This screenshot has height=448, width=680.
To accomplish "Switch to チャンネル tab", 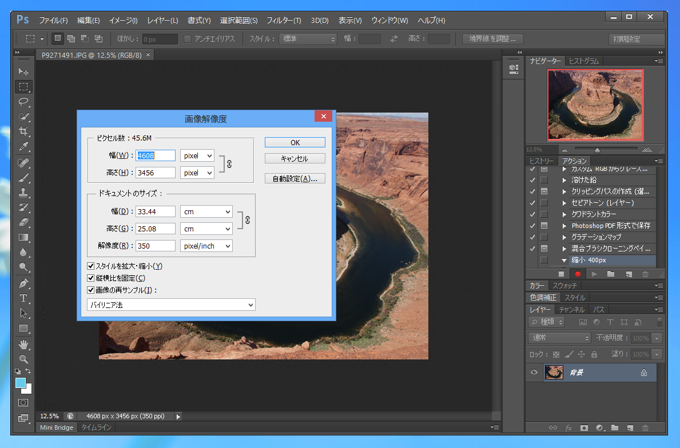I will pos(572,310).
